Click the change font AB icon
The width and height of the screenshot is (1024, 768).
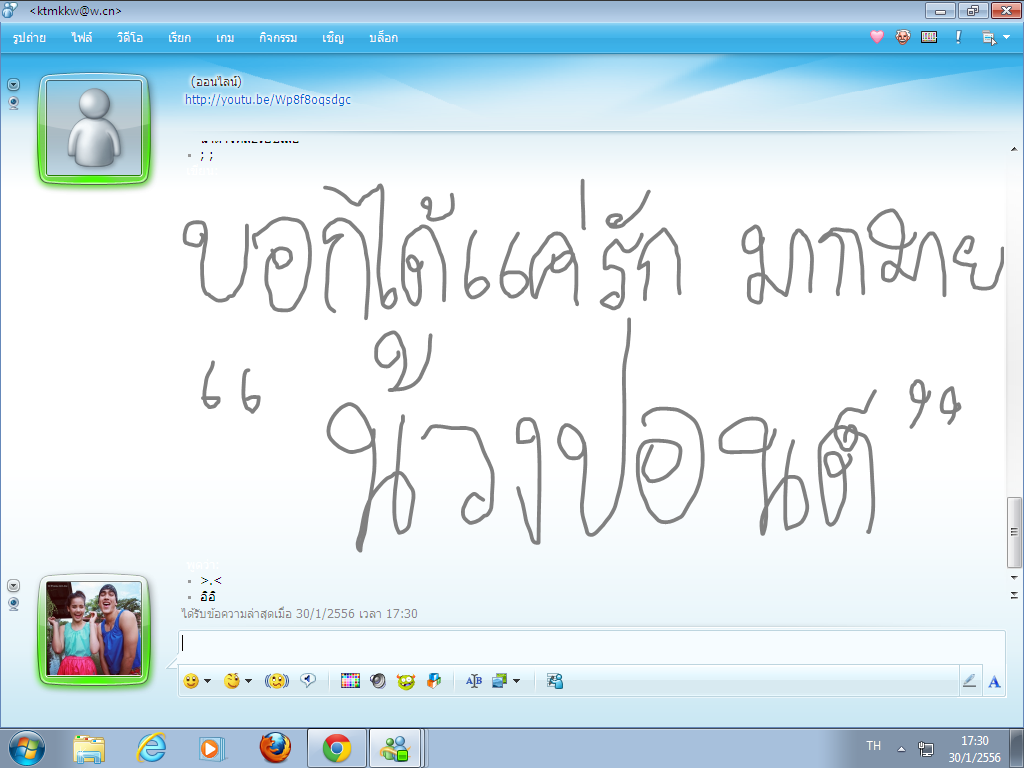click(x=473, y=681)
